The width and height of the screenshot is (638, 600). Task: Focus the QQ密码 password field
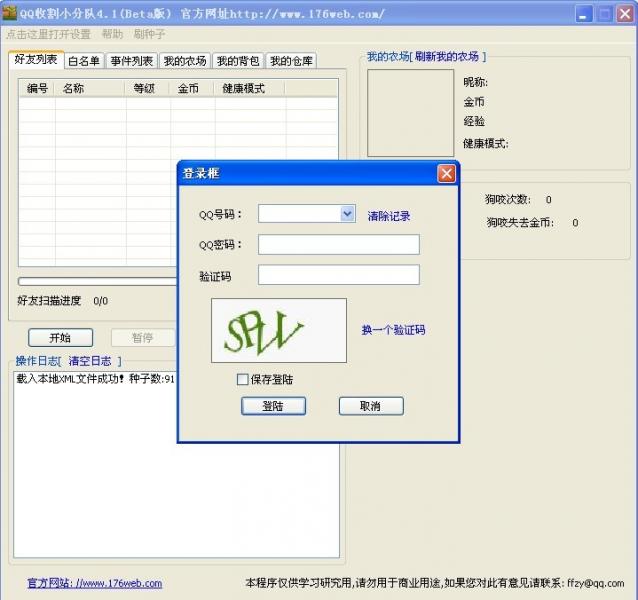[339, 244]
